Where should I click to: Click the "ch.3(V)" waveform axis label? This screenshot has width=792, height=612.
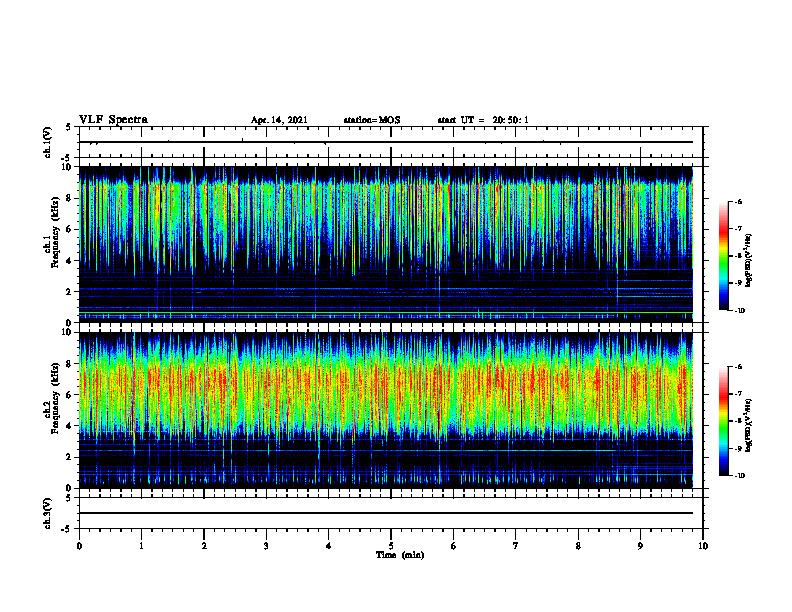(x=48, y=513)
